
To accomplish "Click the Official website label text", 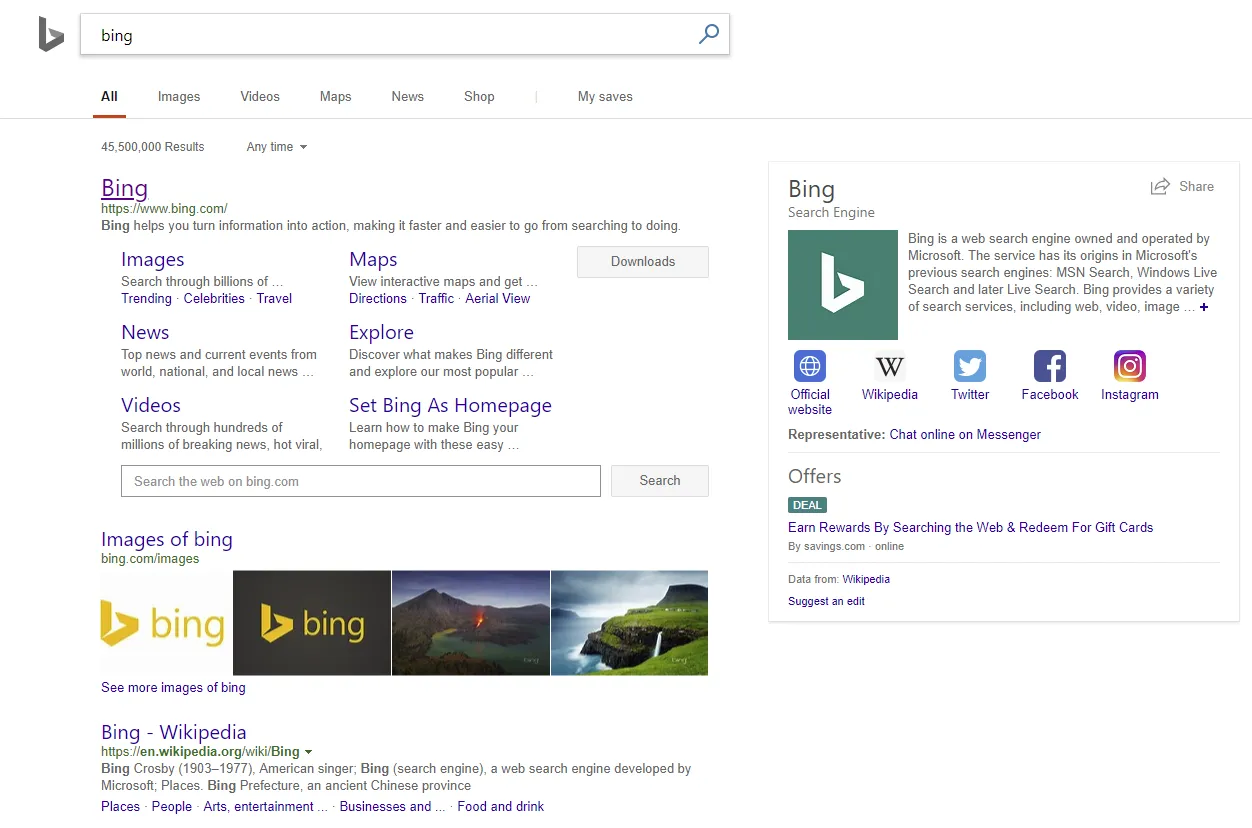I will coord(810,402).
